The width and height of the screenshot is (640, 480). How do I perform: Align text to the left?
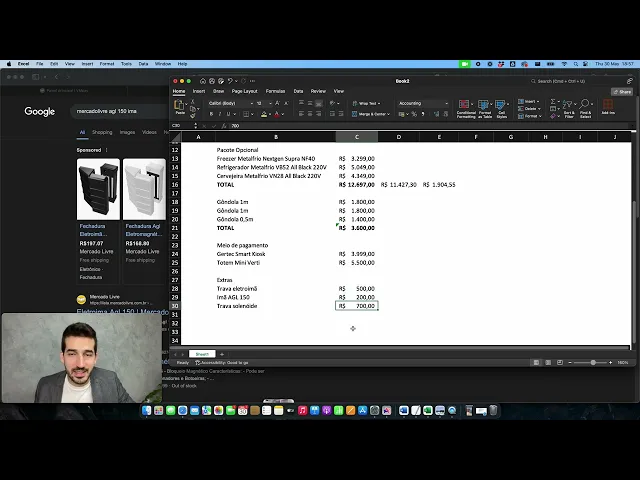301,114
